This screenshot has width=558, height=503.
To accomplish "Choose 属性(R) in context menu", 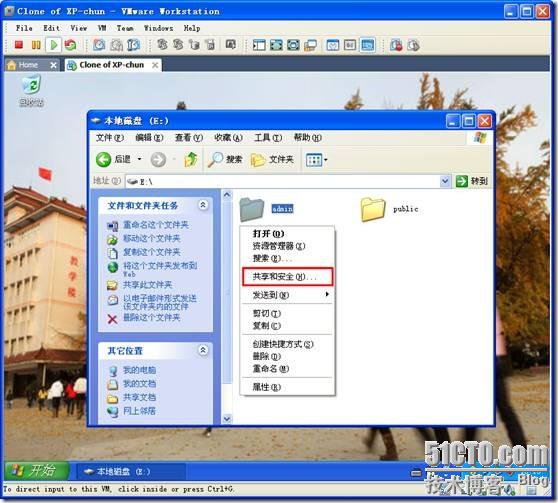I will tap(287, 387).
